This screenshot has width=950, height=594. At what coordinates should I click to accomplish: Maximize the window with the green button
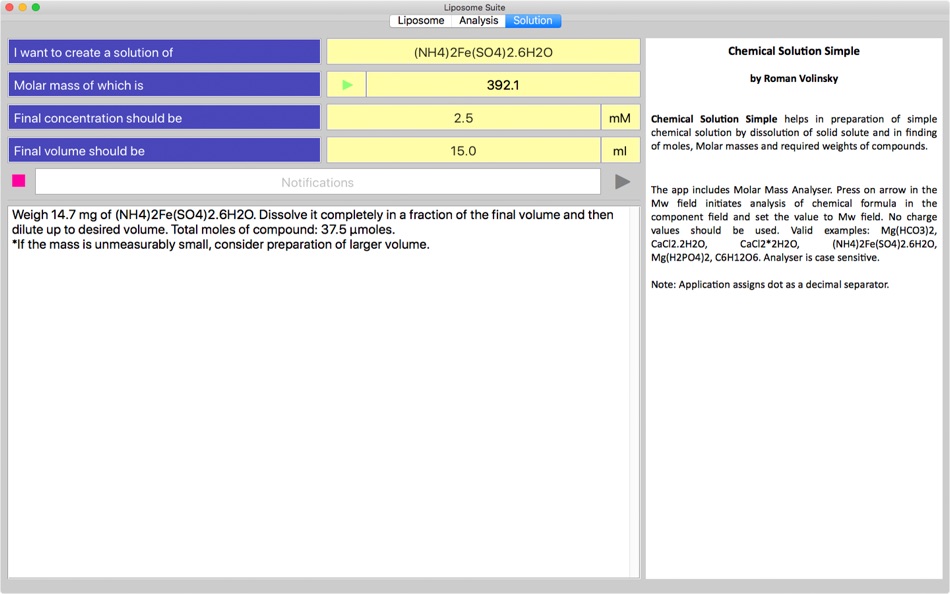(36, 7)
